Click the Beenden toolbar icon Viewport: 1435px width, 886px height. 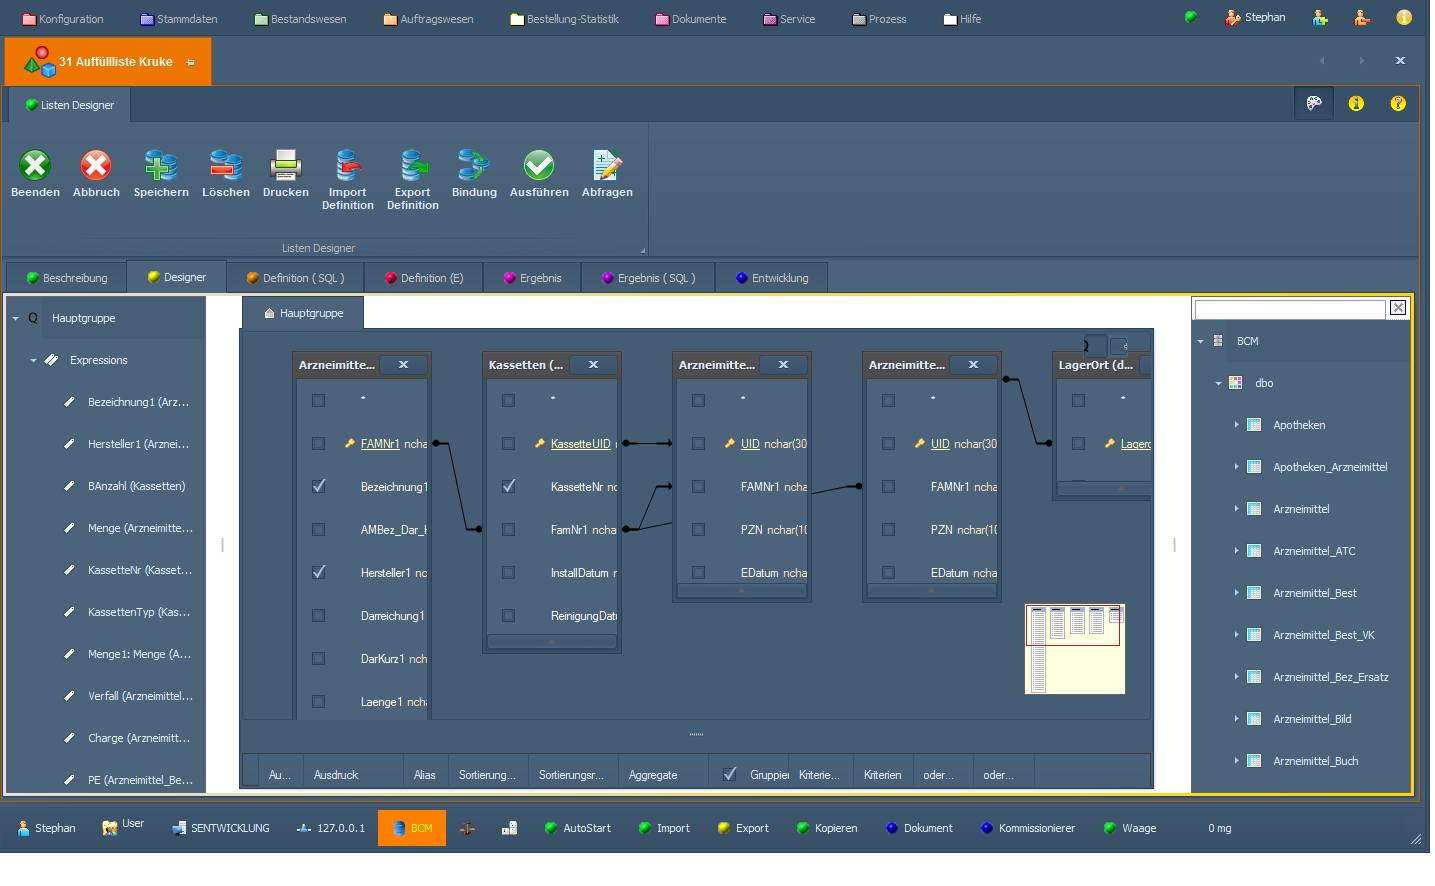point(35,166)
